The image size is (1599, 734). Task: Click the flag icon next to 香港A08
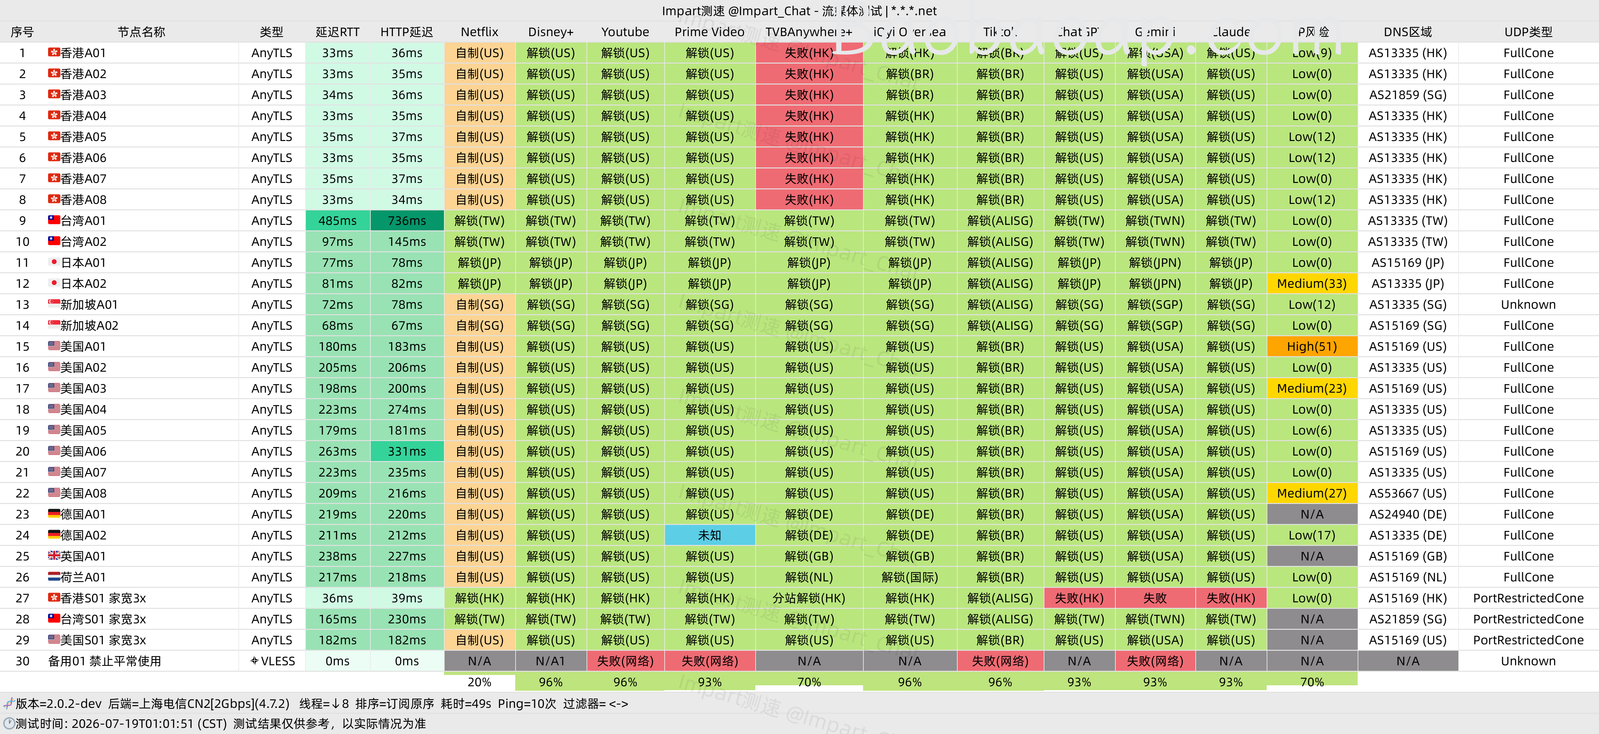point(54,200)
